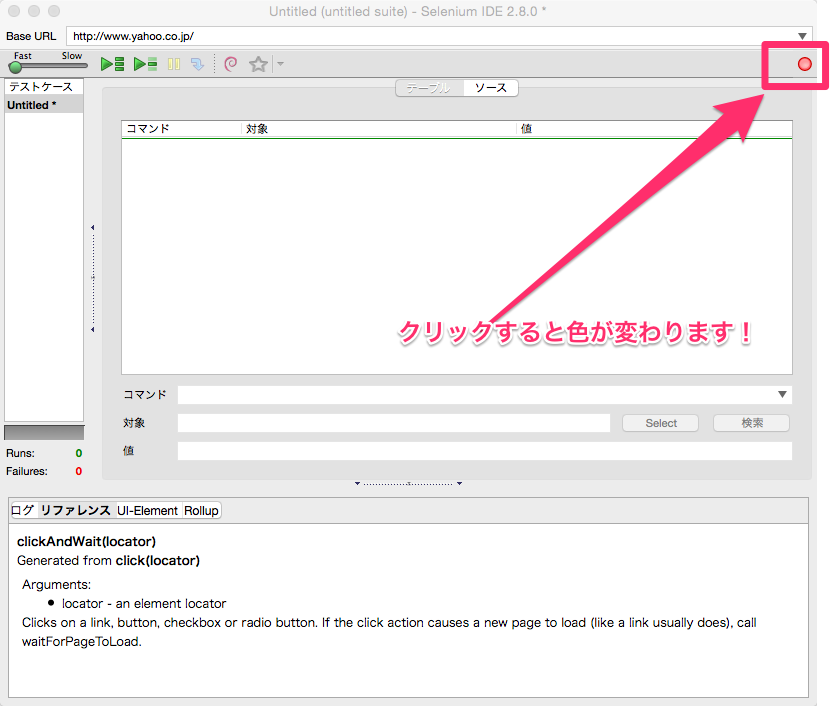Collapse the test case sidebar via the vertical splitter
The width and height of the screenshot is (830, 706).
(93, 278)
